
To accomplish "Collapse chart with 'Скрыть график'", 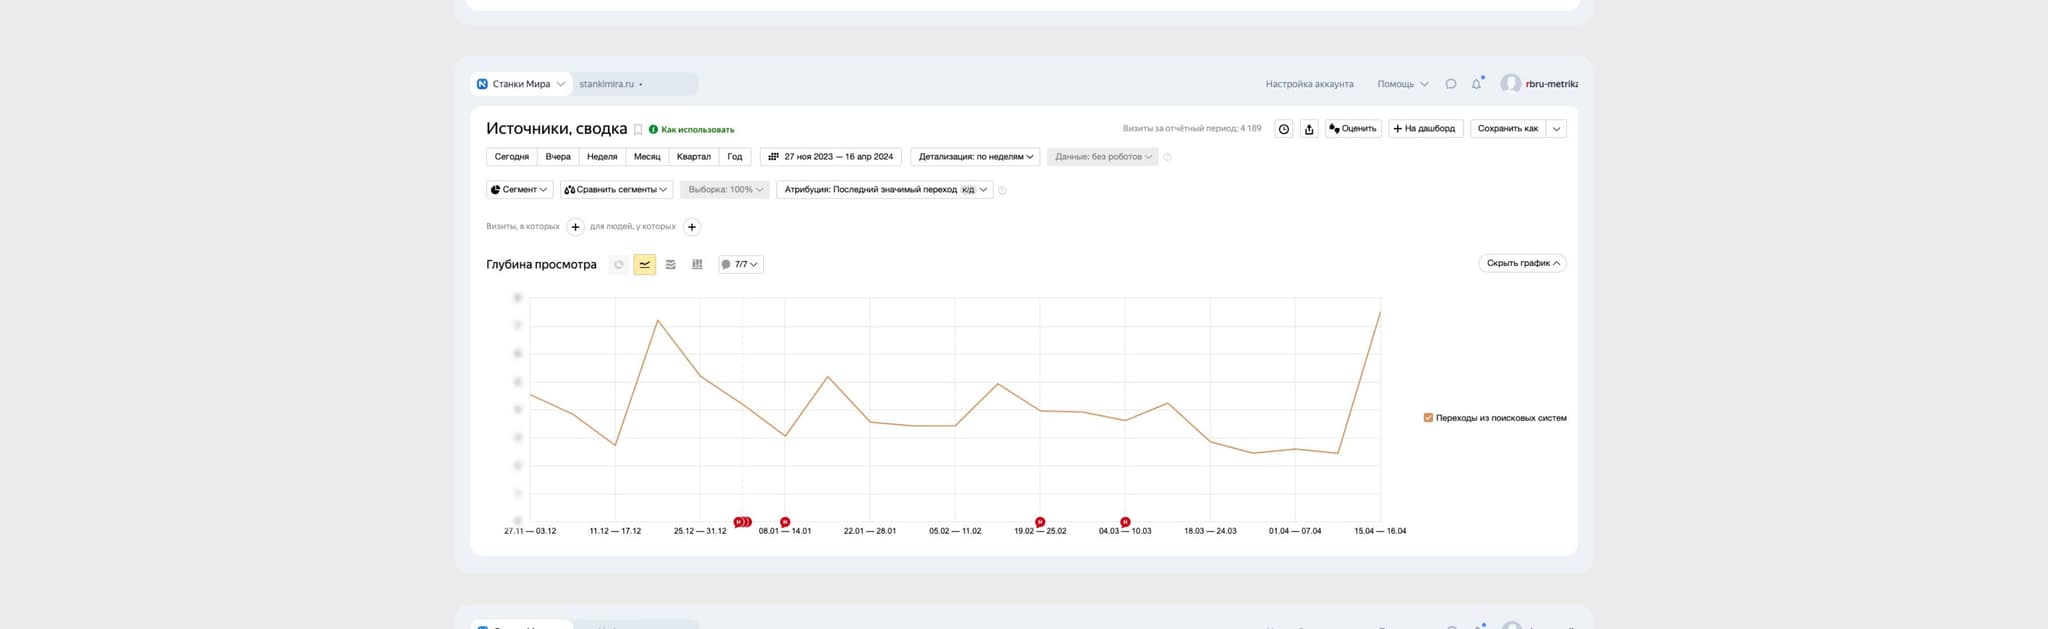I will 1522,264.
